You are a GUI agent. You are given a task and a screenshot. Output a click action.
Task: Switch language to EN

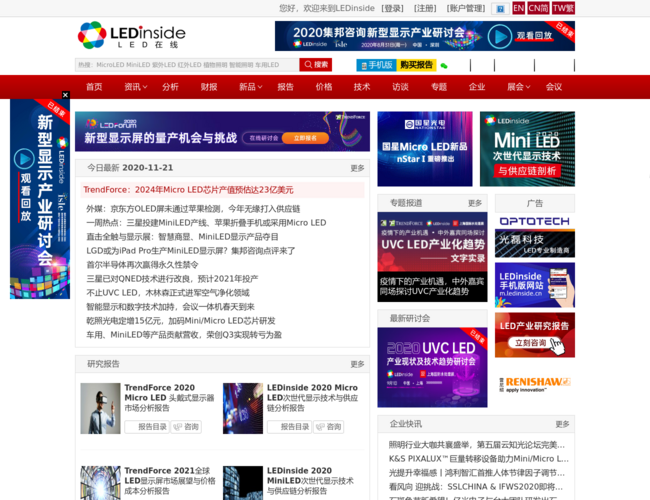pos(518,8)
